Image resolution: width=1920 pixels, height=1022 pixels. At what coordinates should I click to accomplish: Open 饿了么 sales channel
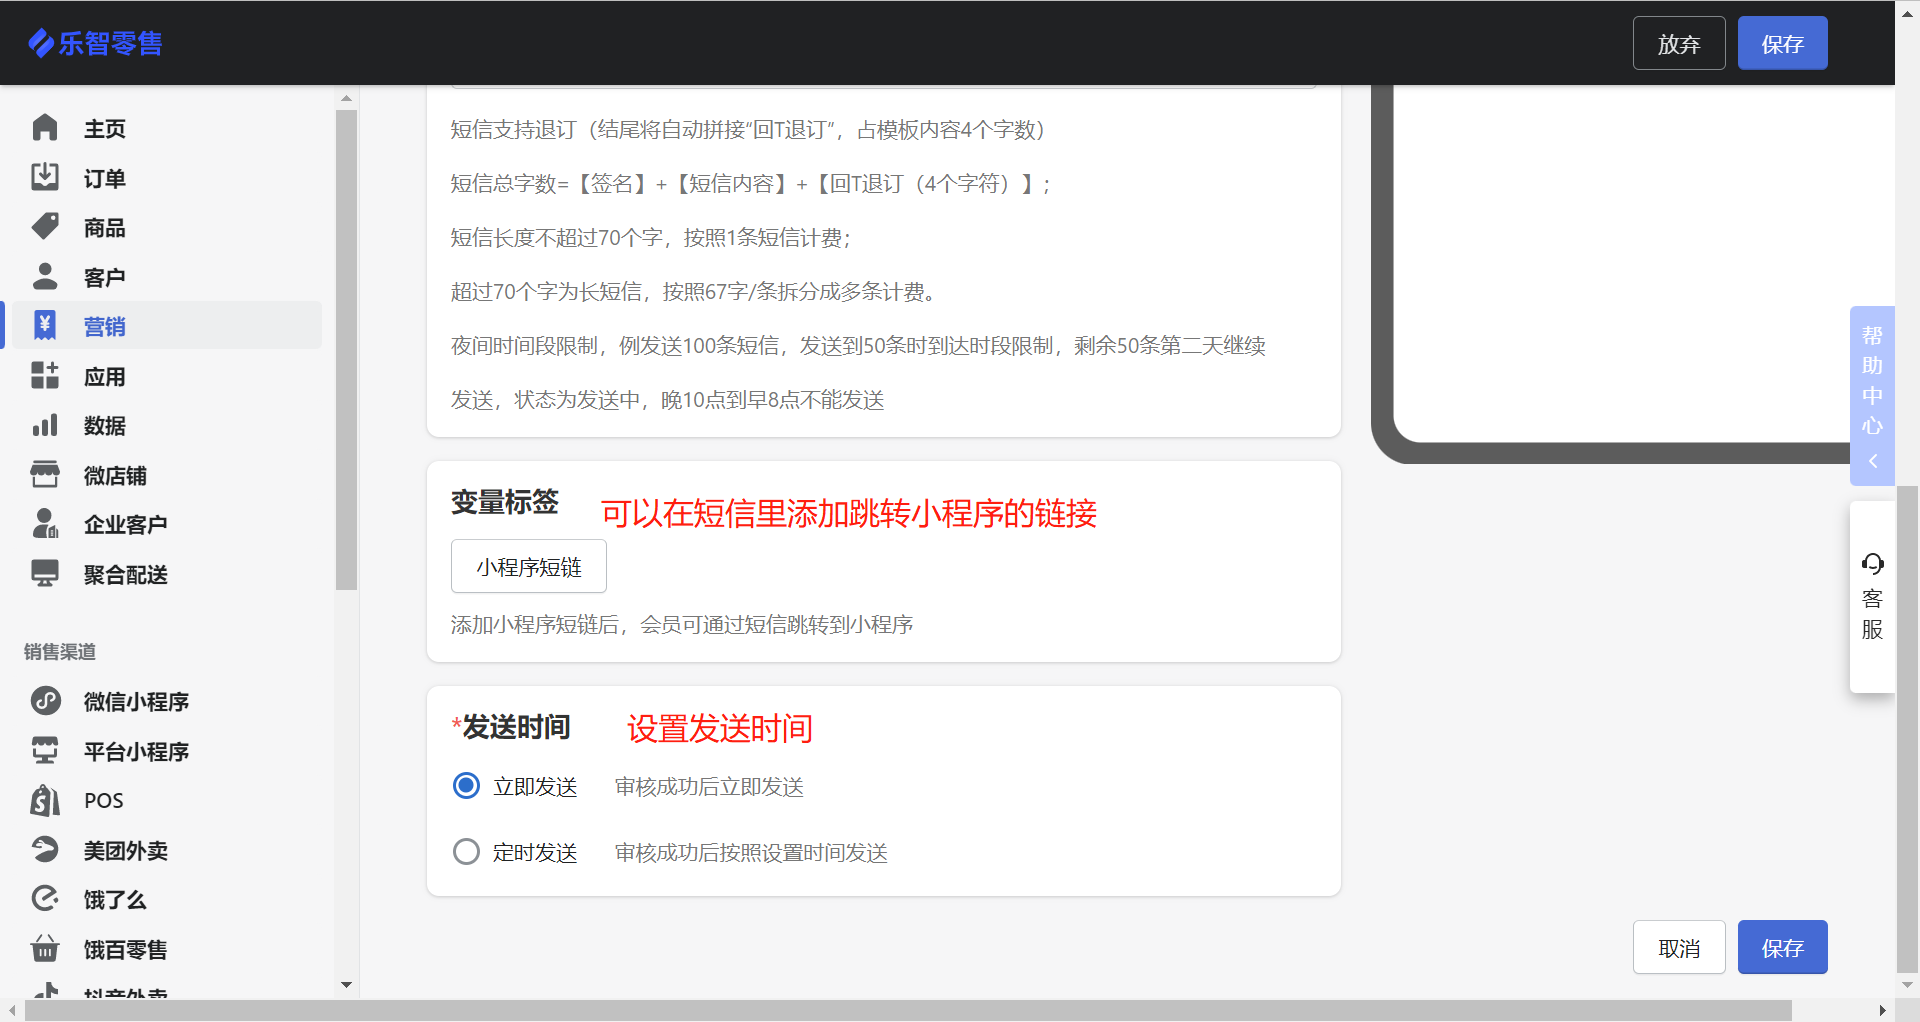[115, 900]
